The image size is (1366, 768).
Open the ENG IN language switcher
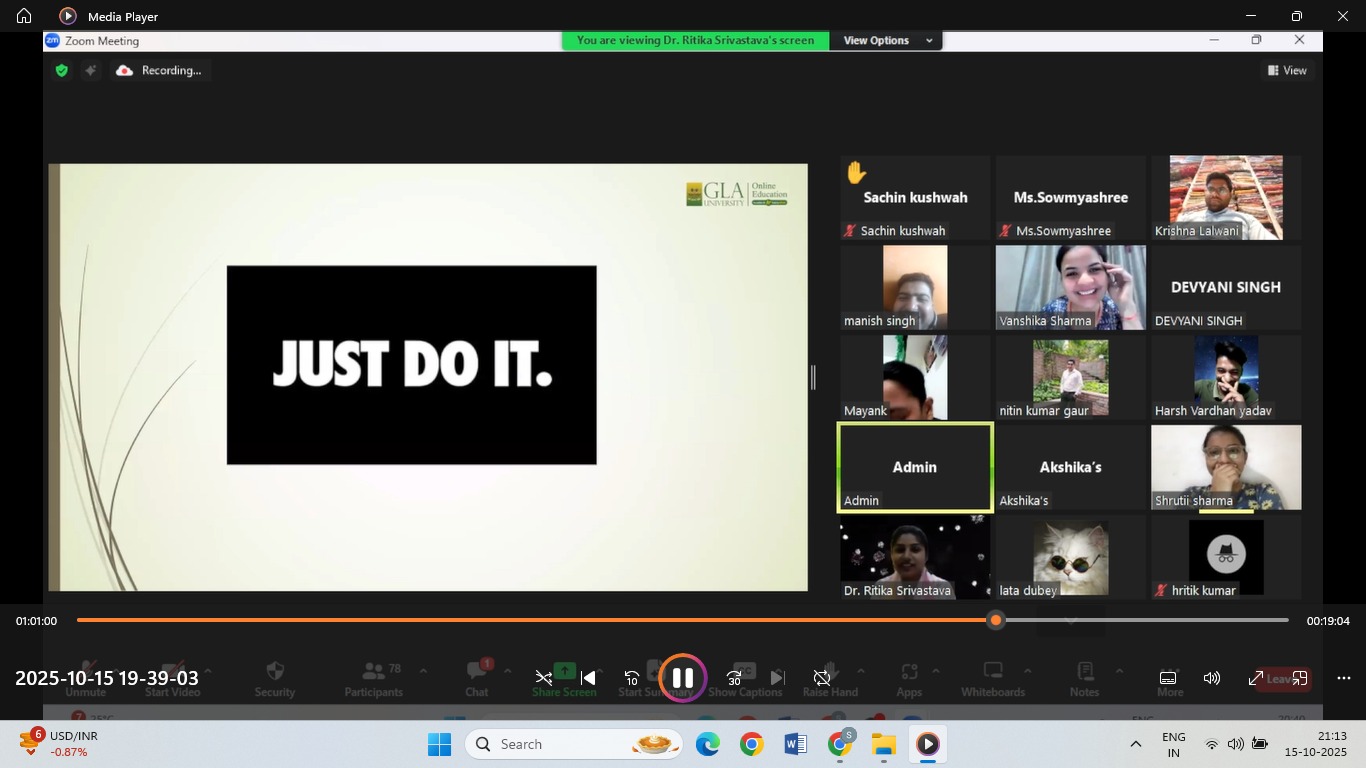click(x=1174, y=744)
